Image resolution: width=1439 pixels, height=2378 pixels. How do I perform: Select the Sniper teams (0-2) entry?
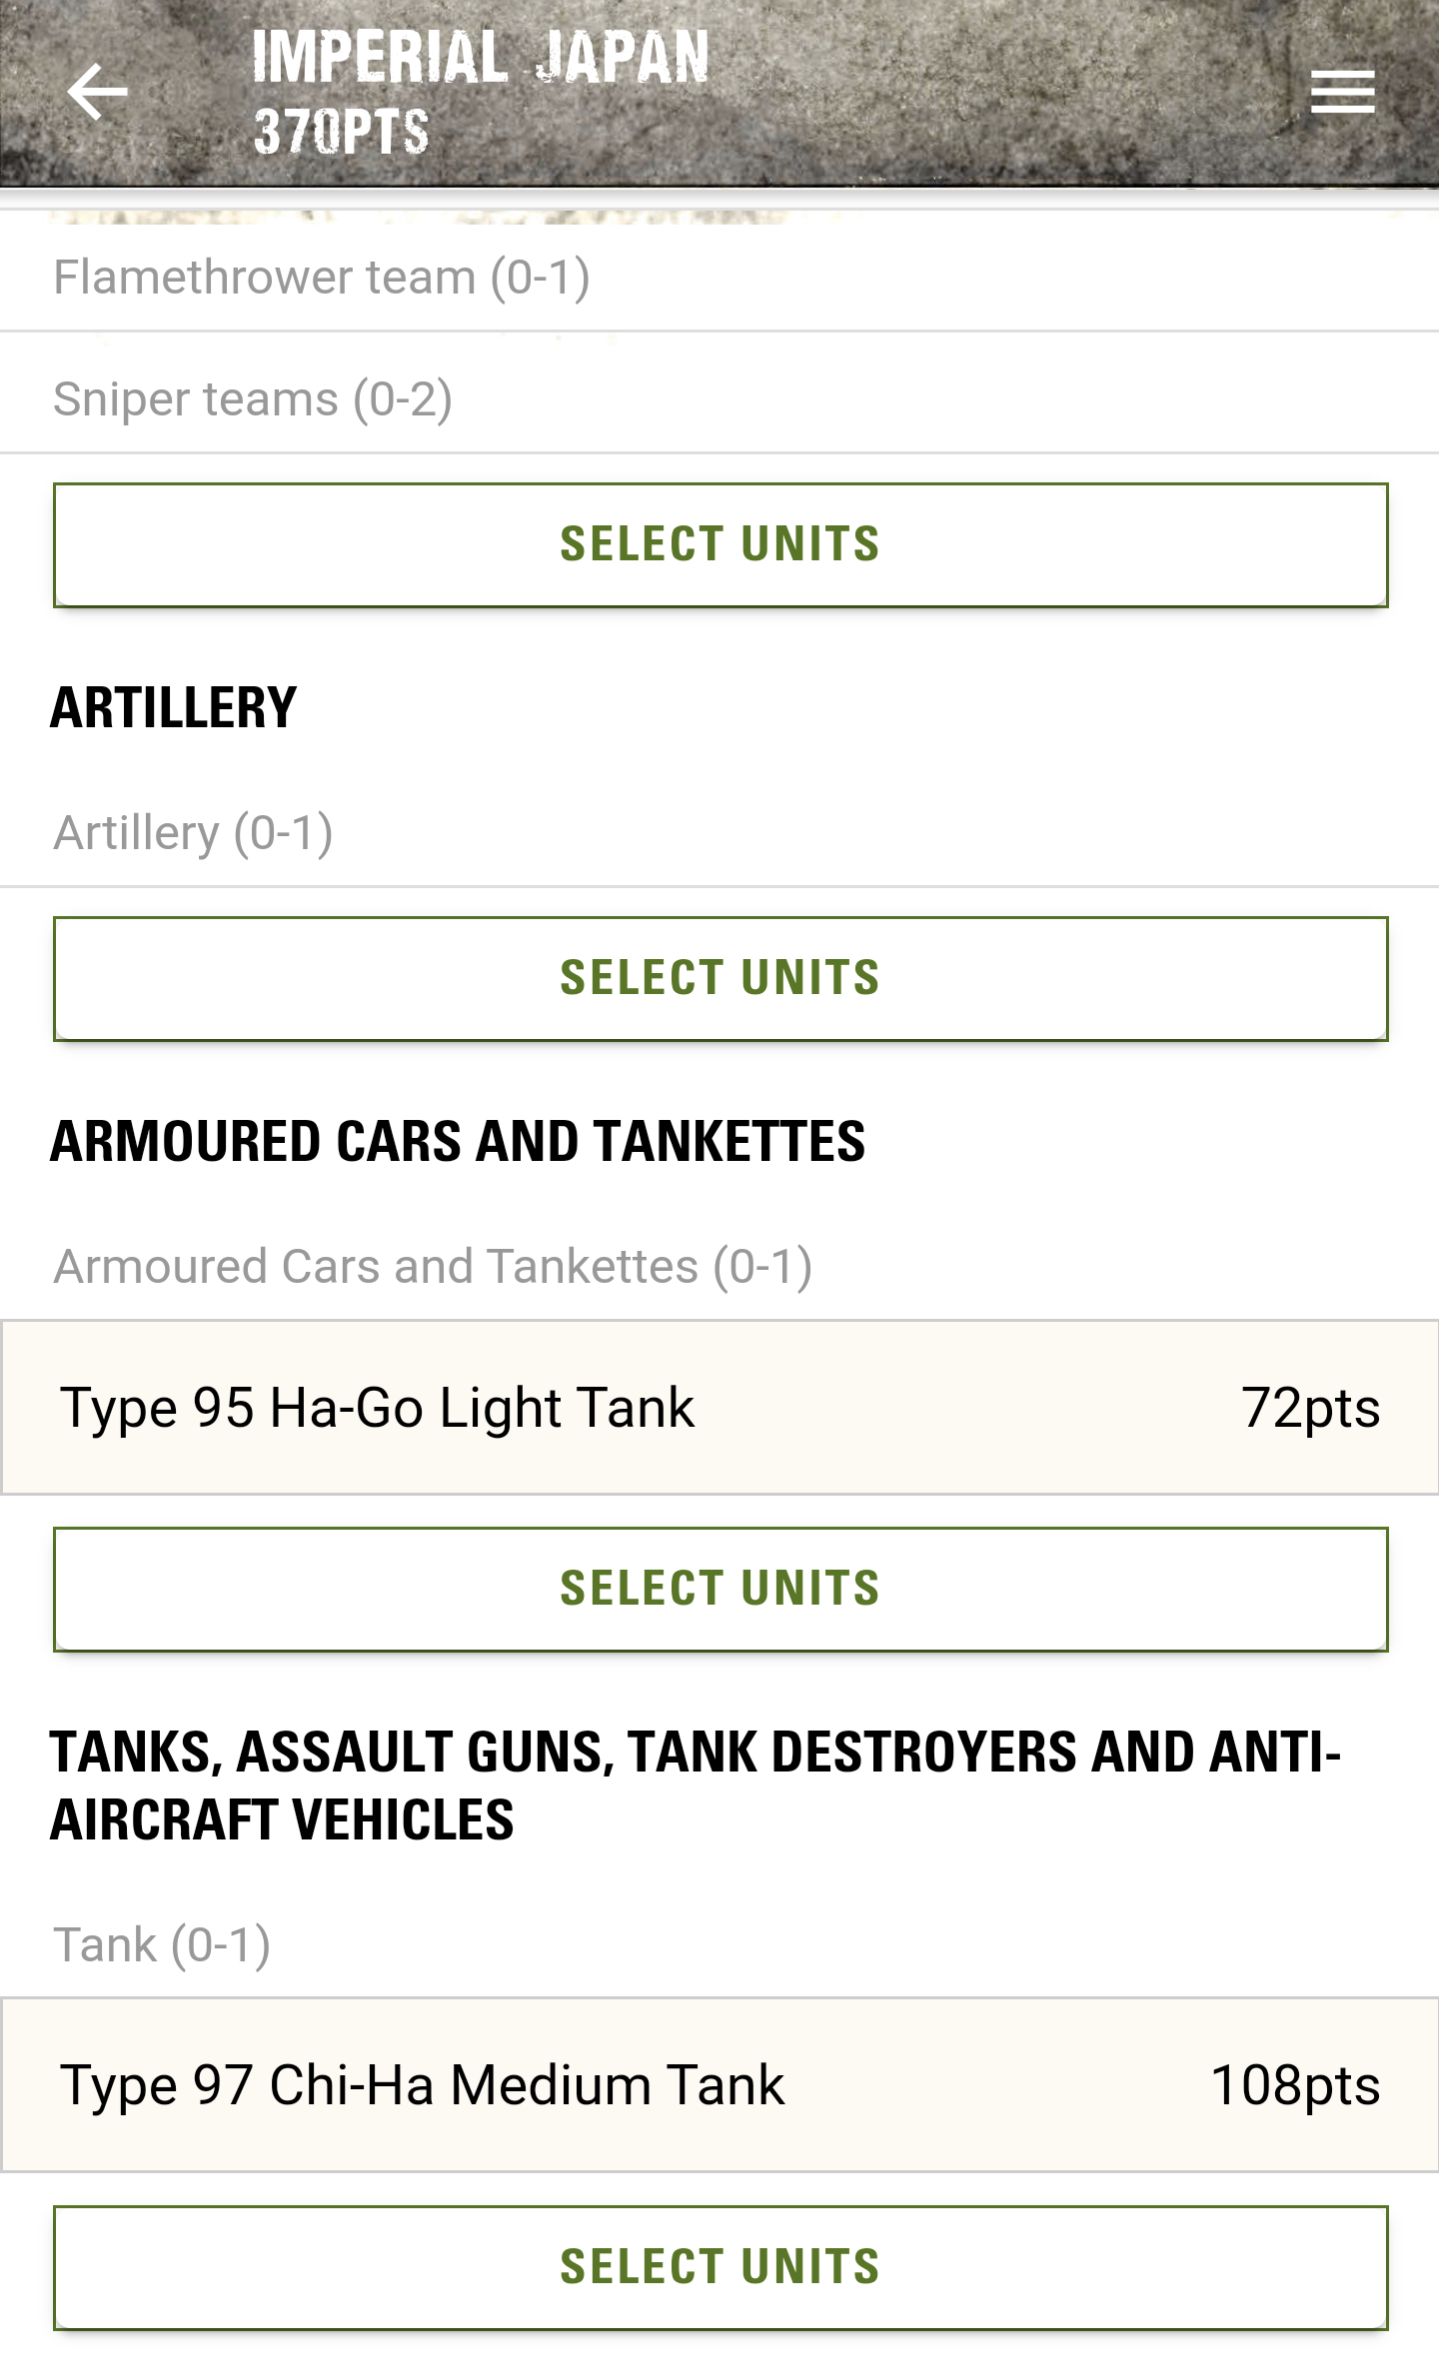click(253, 399)
